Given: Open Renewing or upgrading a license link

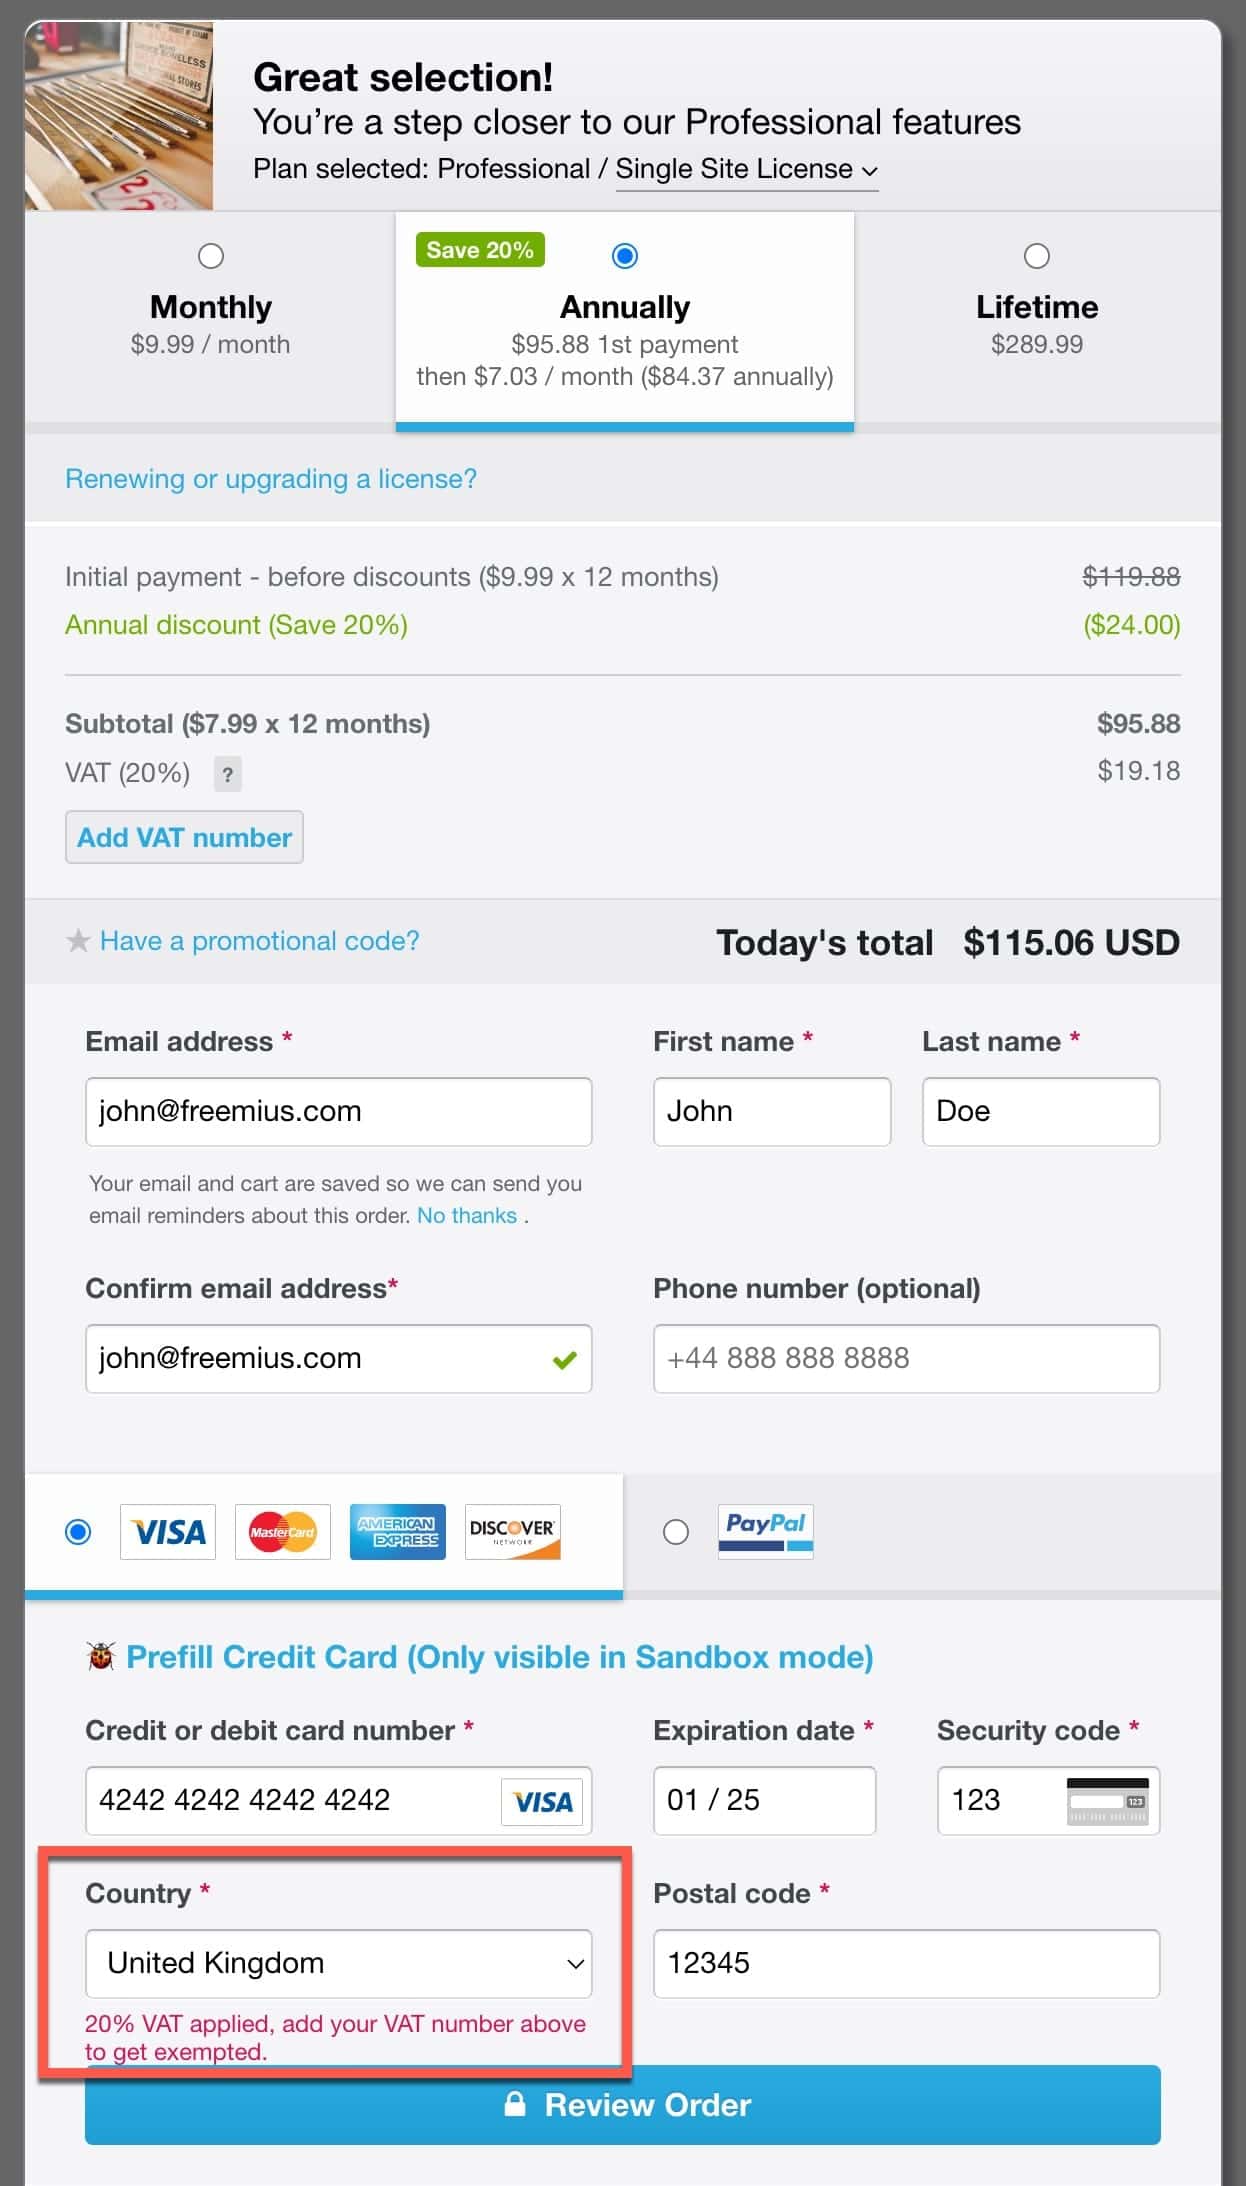Looking at the screenshot, I should (271, 479).
